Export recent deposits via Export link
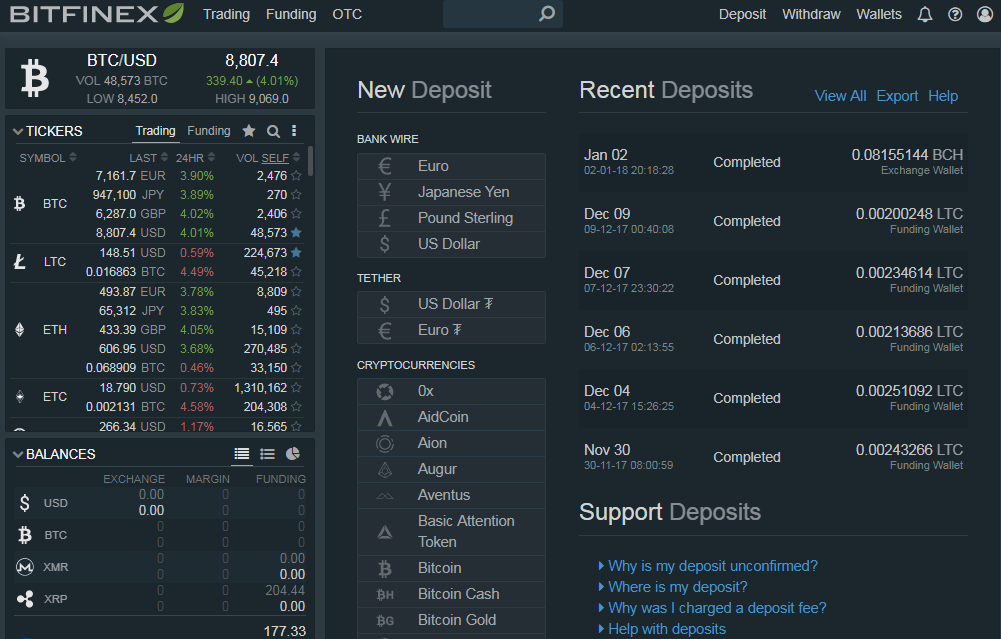The width and height of the screenshot is (1001, 639). point(897,96)
